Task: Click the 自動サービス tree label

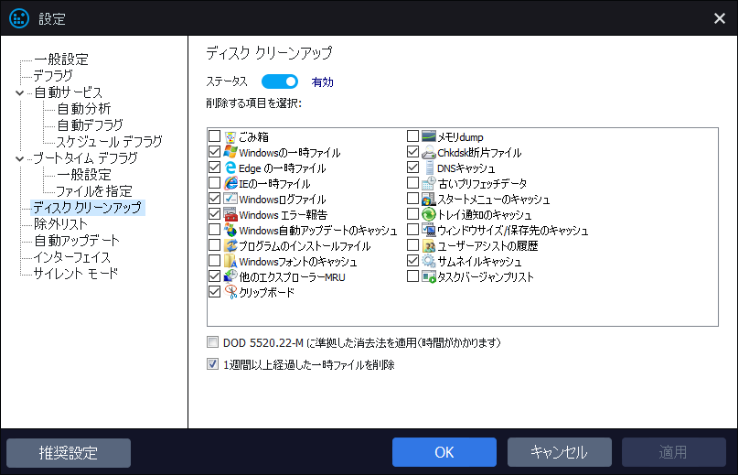Action: point(68,92)
